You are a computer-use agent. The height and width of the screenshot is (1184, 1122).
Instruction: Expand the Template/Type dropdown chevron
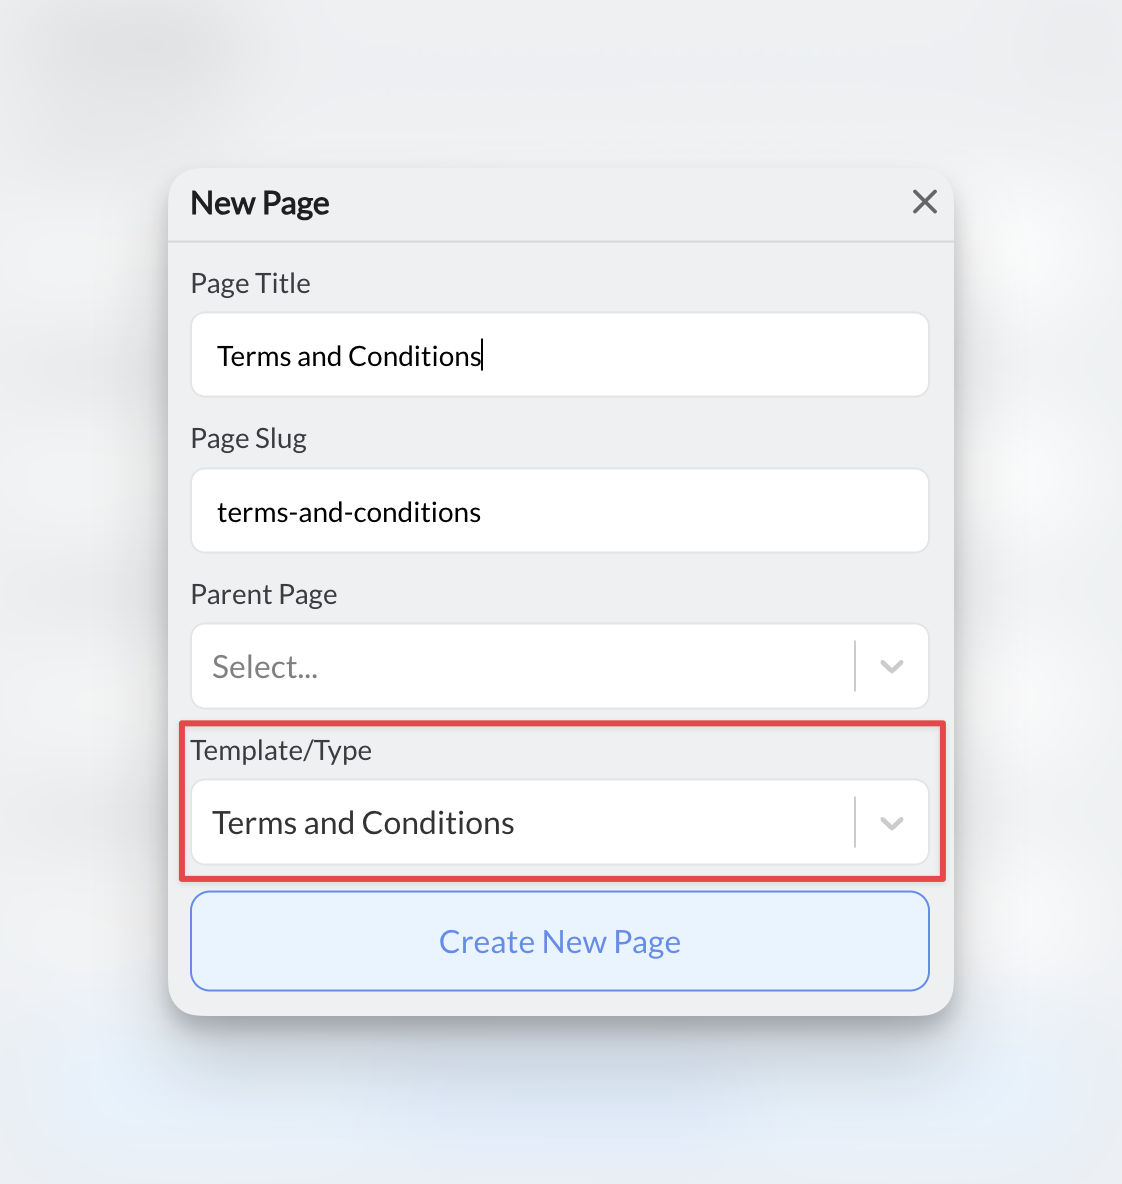click(891, 822)
